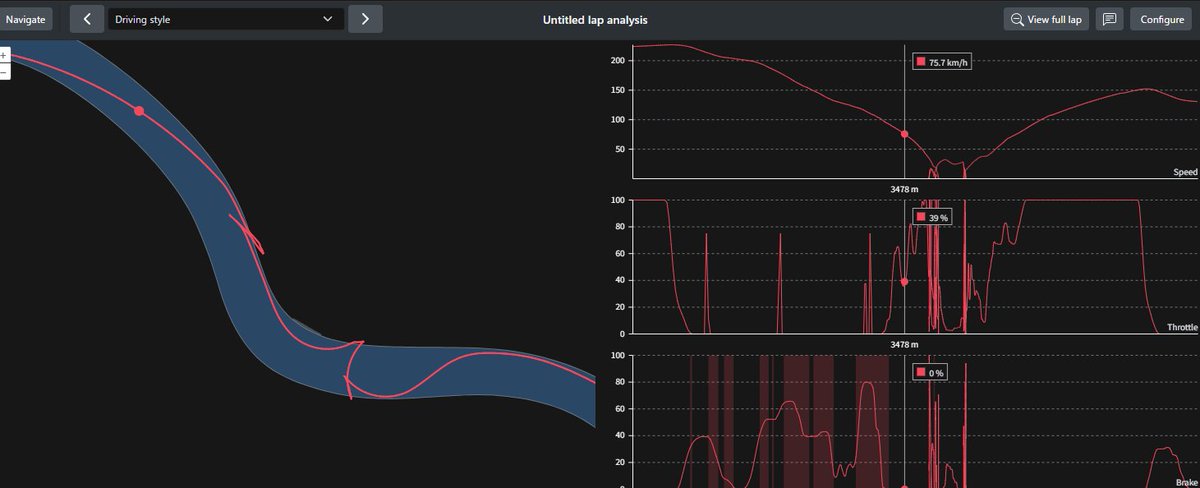1200x488 pixels.
Task: Open the Driving style dropdown
Action: point(226,19)
